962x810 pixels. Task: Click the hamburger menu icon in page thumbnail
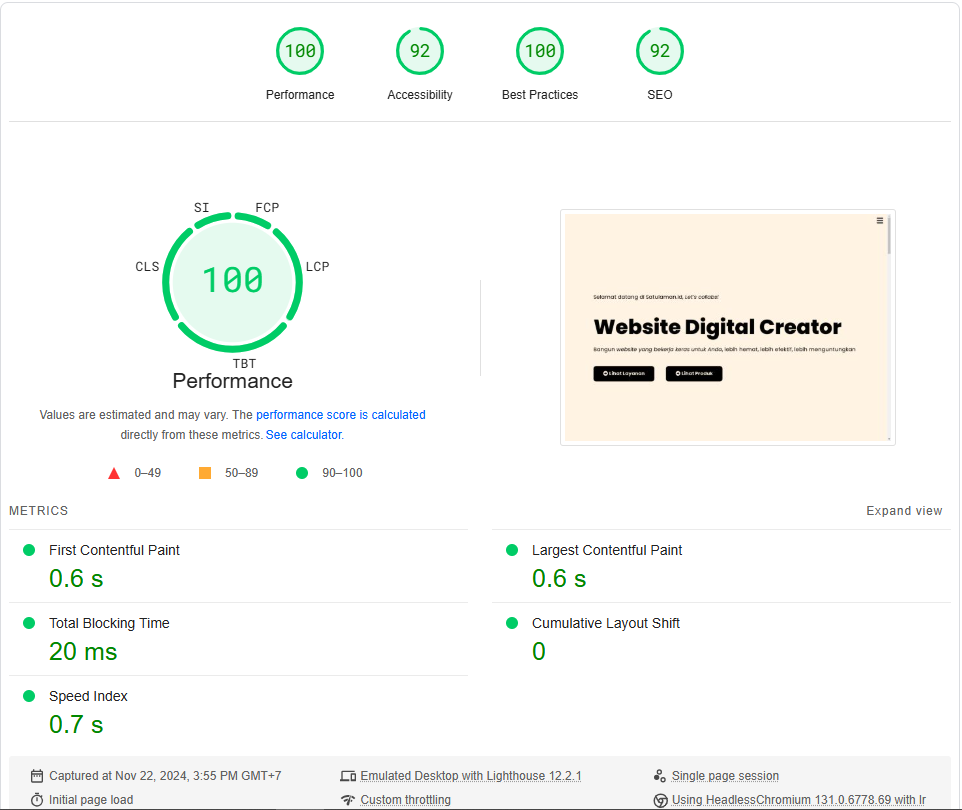point(880,221)
